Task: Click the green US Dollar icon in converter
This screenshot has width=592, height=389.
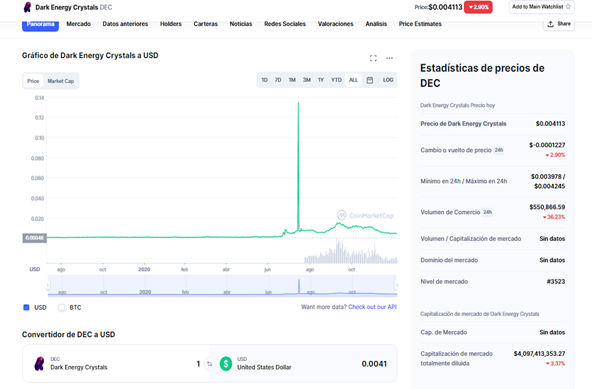Action: pyautogui.click(x=226, y=364)
